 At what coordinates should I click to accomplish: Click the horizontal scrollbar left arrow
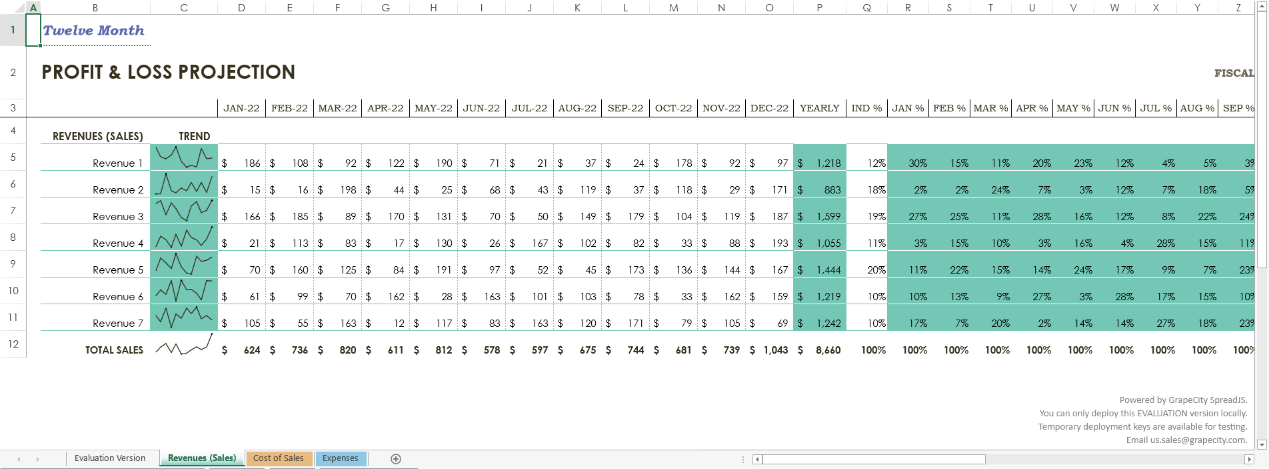pos(757,459)
